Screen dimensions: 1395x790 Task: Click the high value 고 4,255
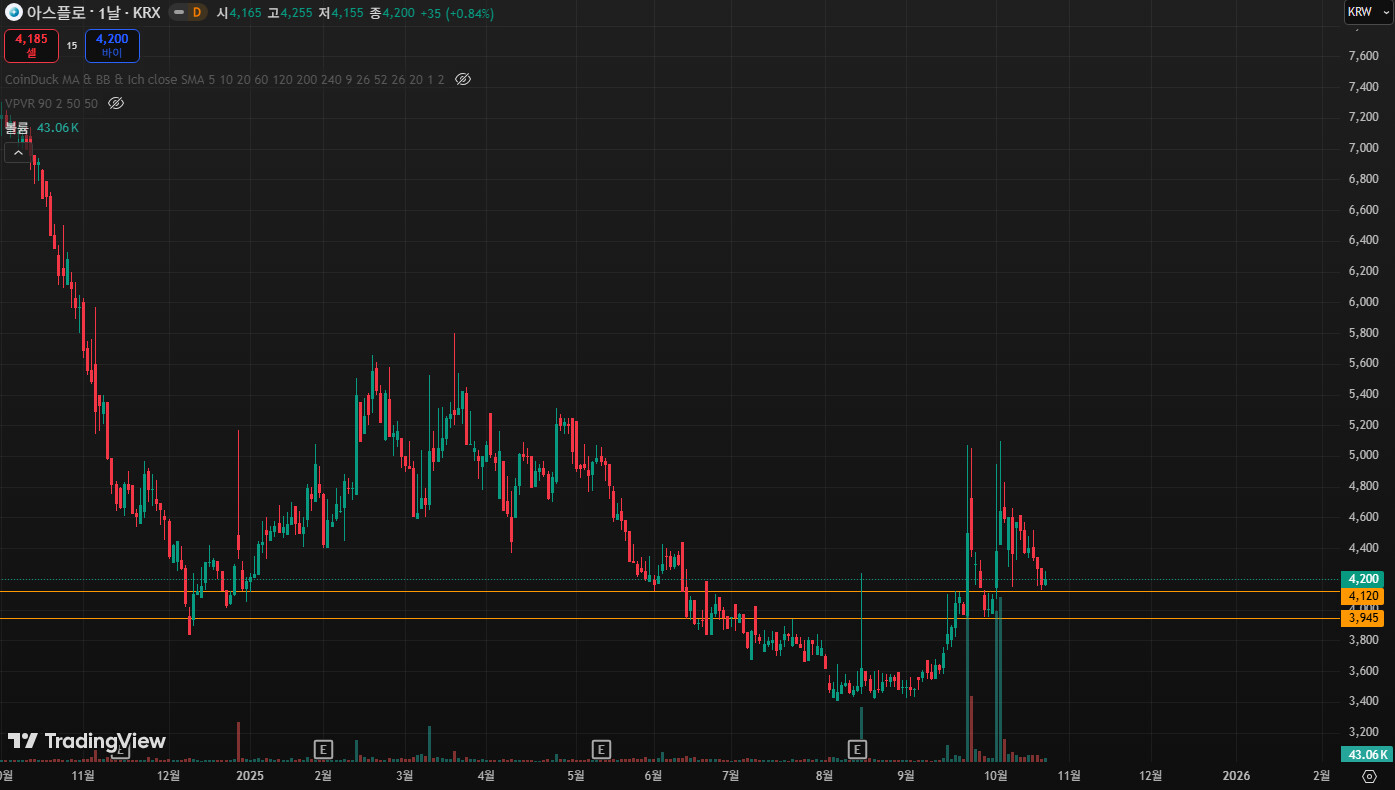point(290,13)
